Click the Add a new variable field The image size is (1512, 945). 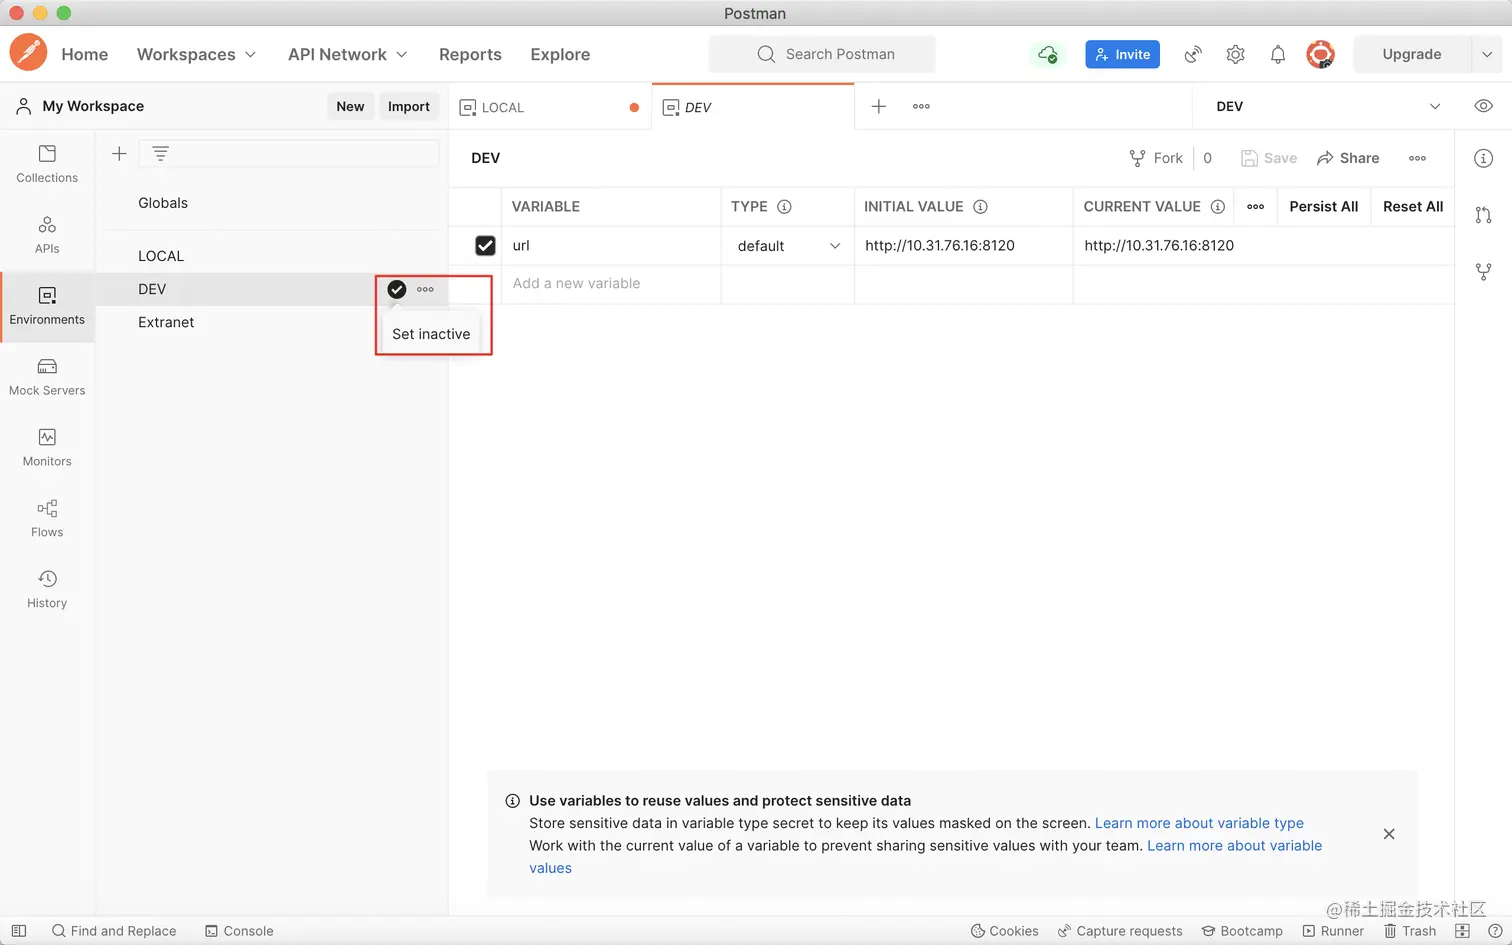611,284
